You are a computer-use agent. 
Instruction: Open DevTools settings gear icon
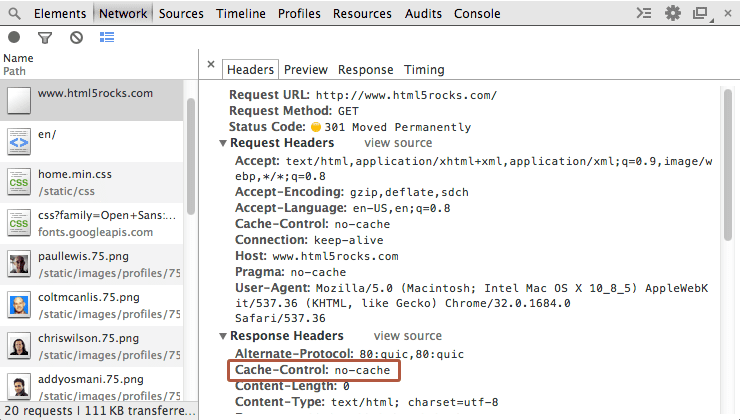(673, 14)
